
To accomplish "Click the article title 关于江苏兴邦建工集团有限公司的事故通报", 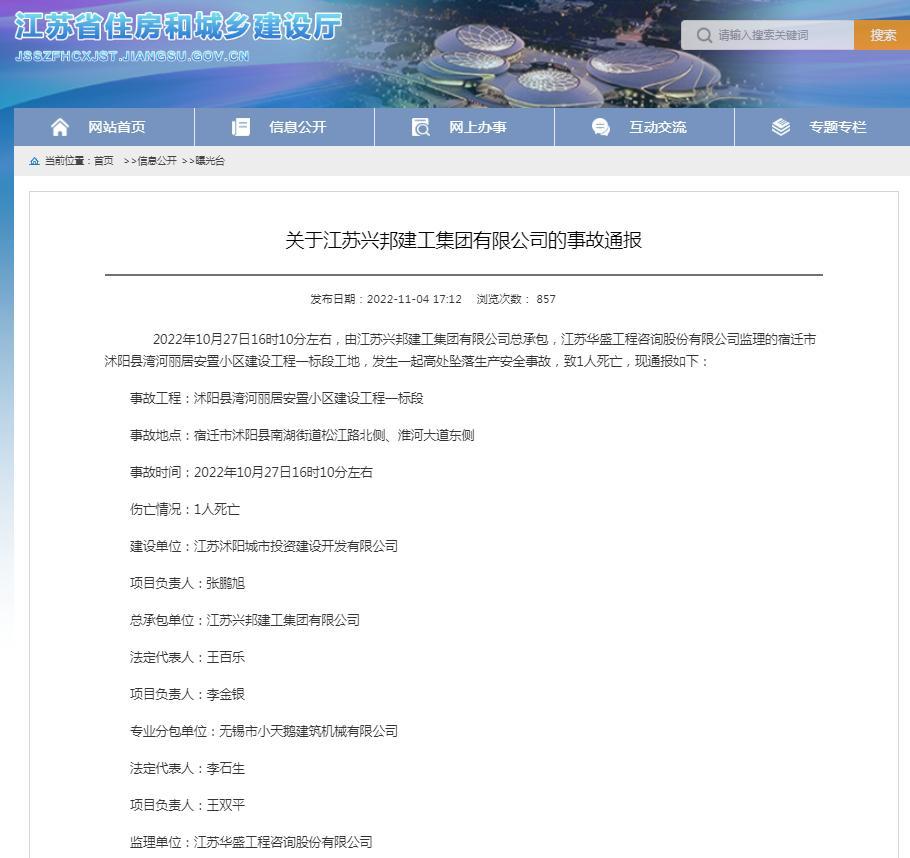I will click(463, 240).
